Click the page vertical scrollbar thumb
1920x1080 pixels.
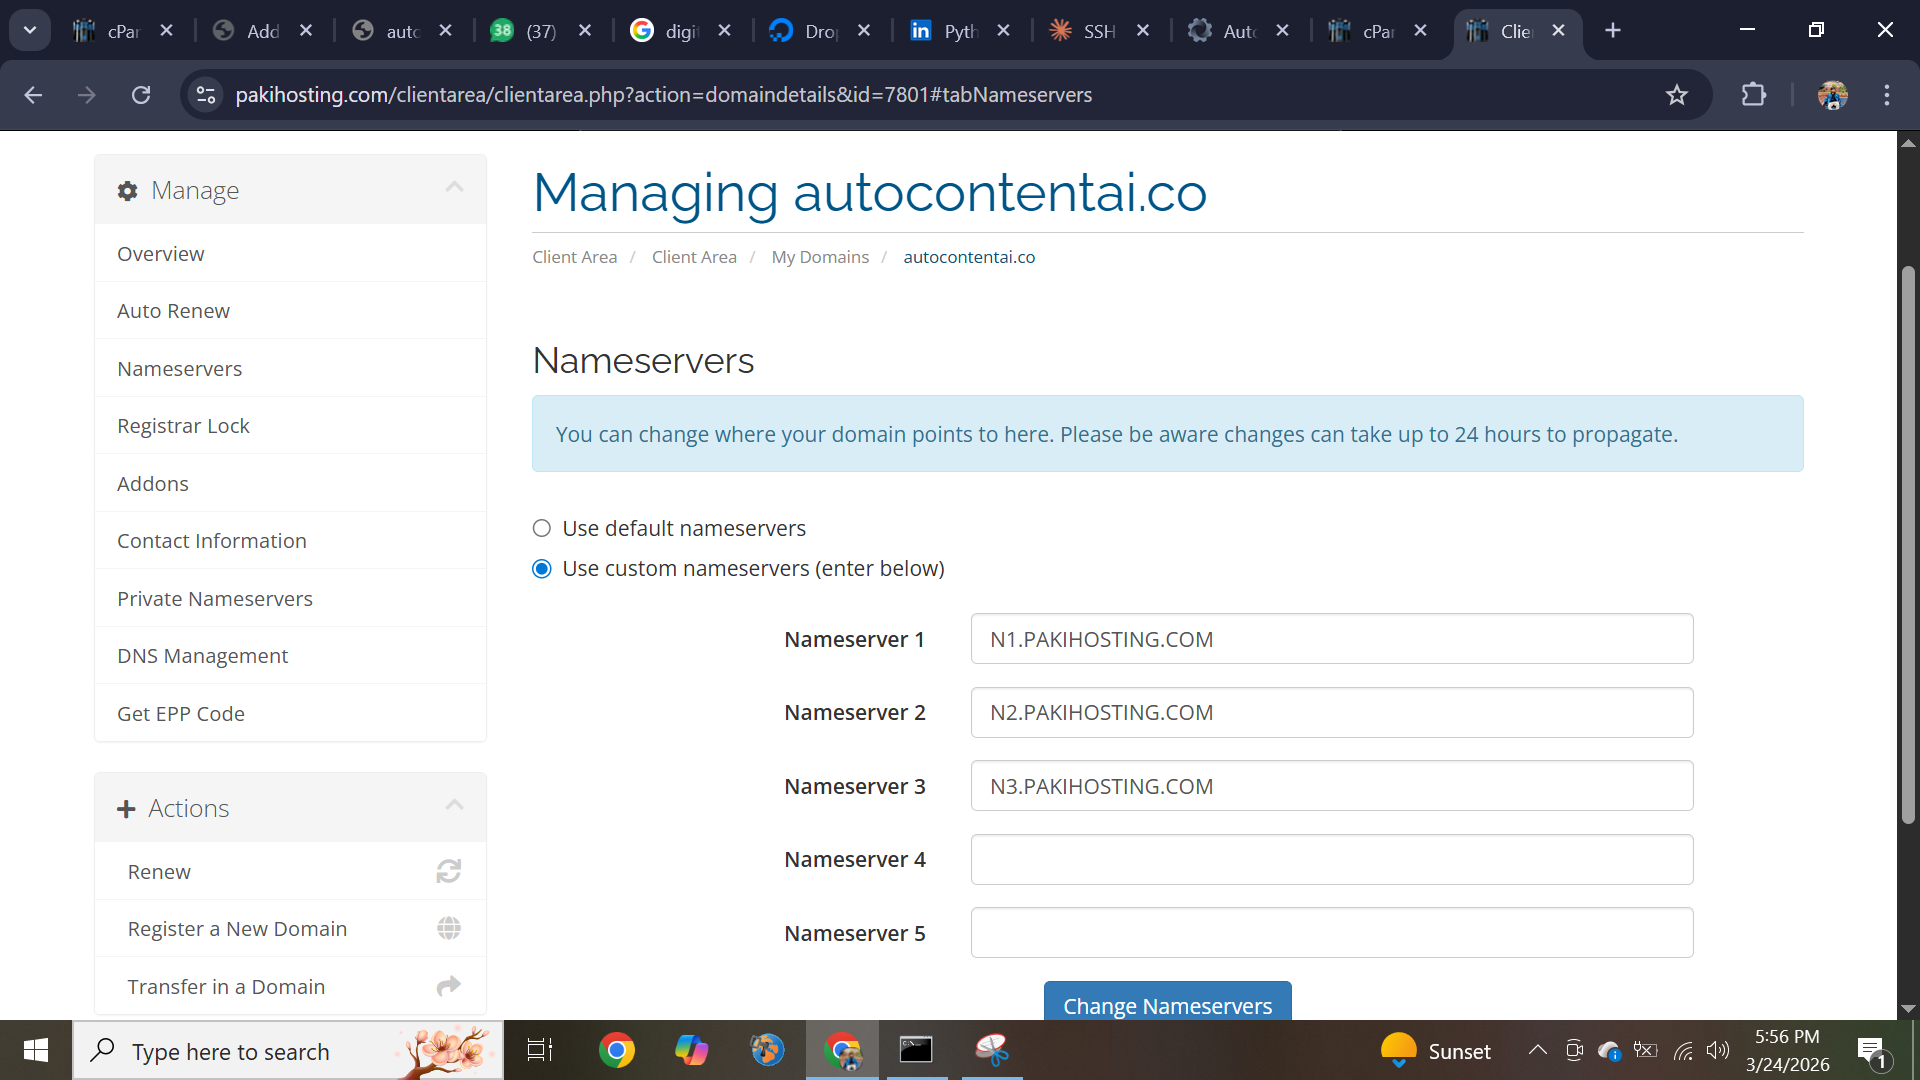click(x=1908, y=545)
